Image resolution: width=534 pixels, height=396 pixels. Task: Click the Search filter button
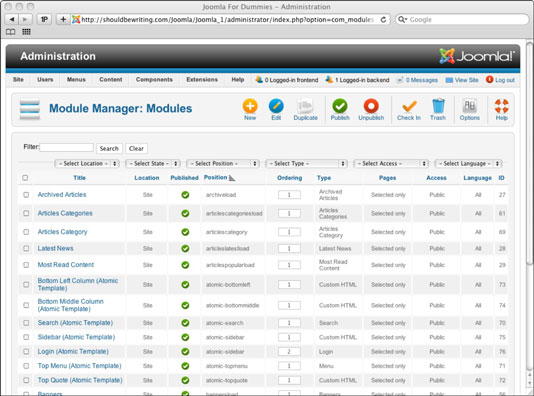(109, 148)
